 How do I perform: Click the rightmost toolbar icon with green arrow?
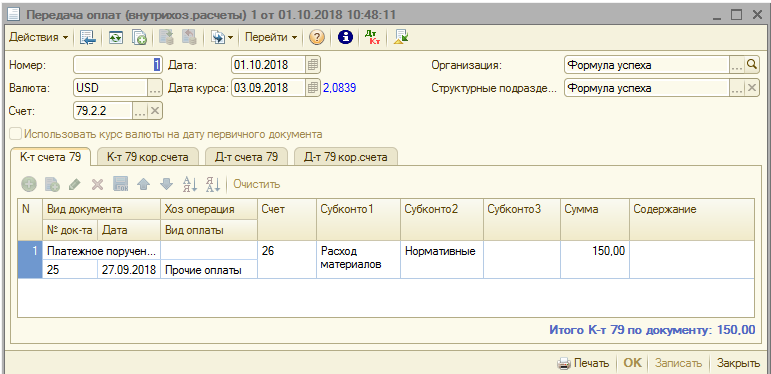401,37
